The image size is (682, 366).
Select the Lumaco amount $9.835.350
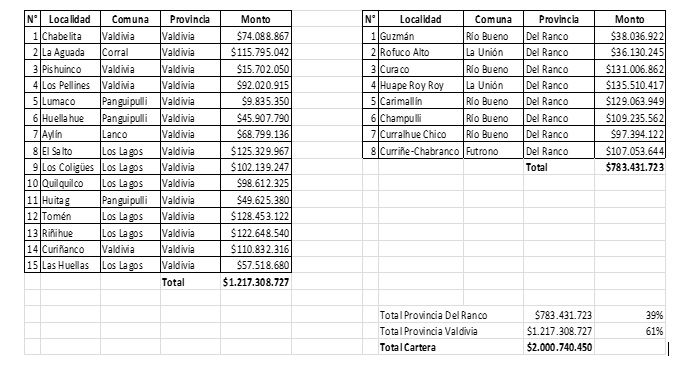256,101
